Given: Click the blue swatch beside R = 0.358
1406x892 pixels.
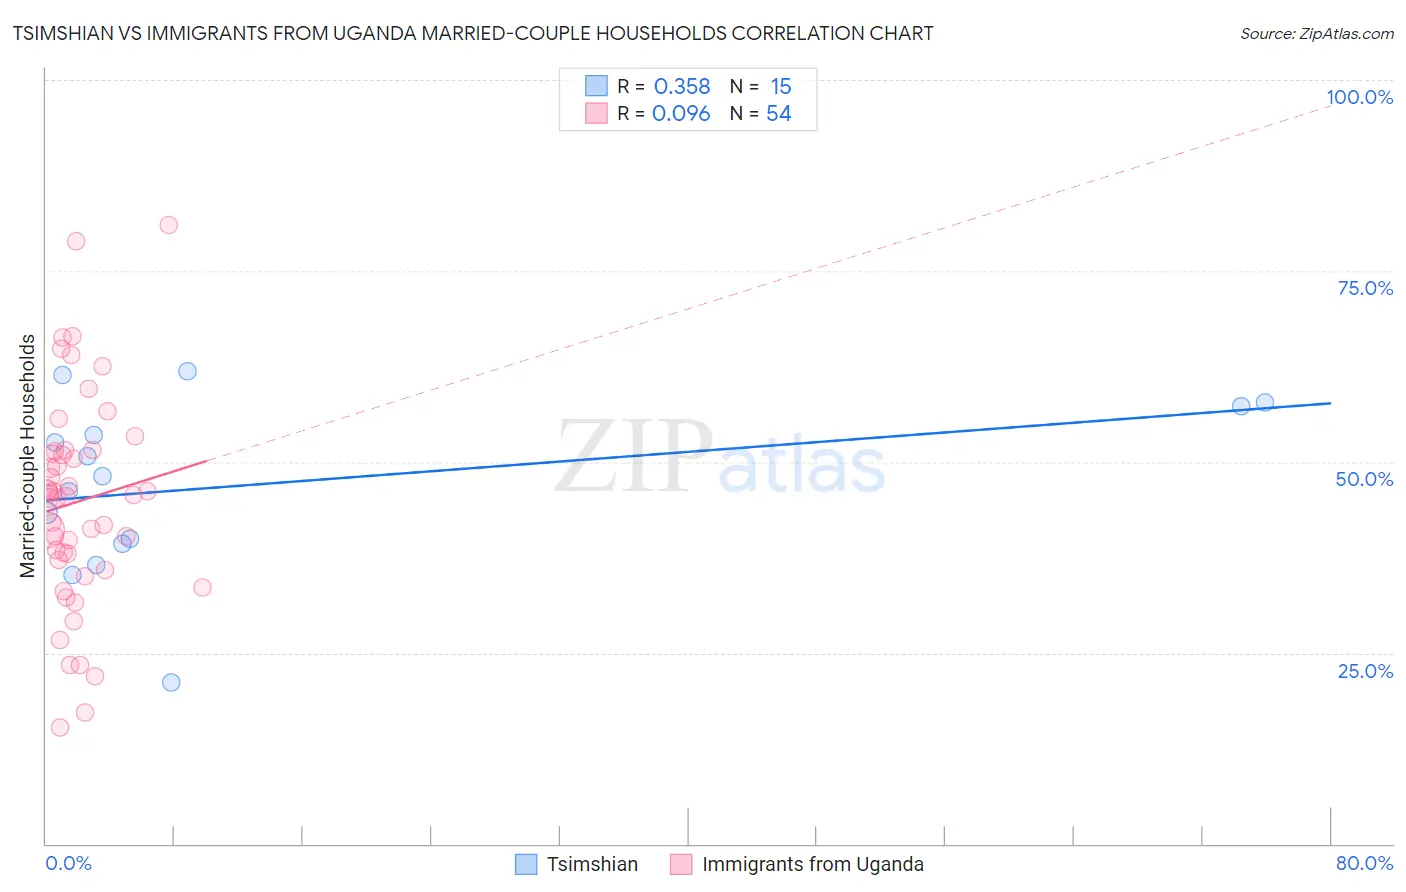Looking at the screenshot, I should [x=596, y=86].
